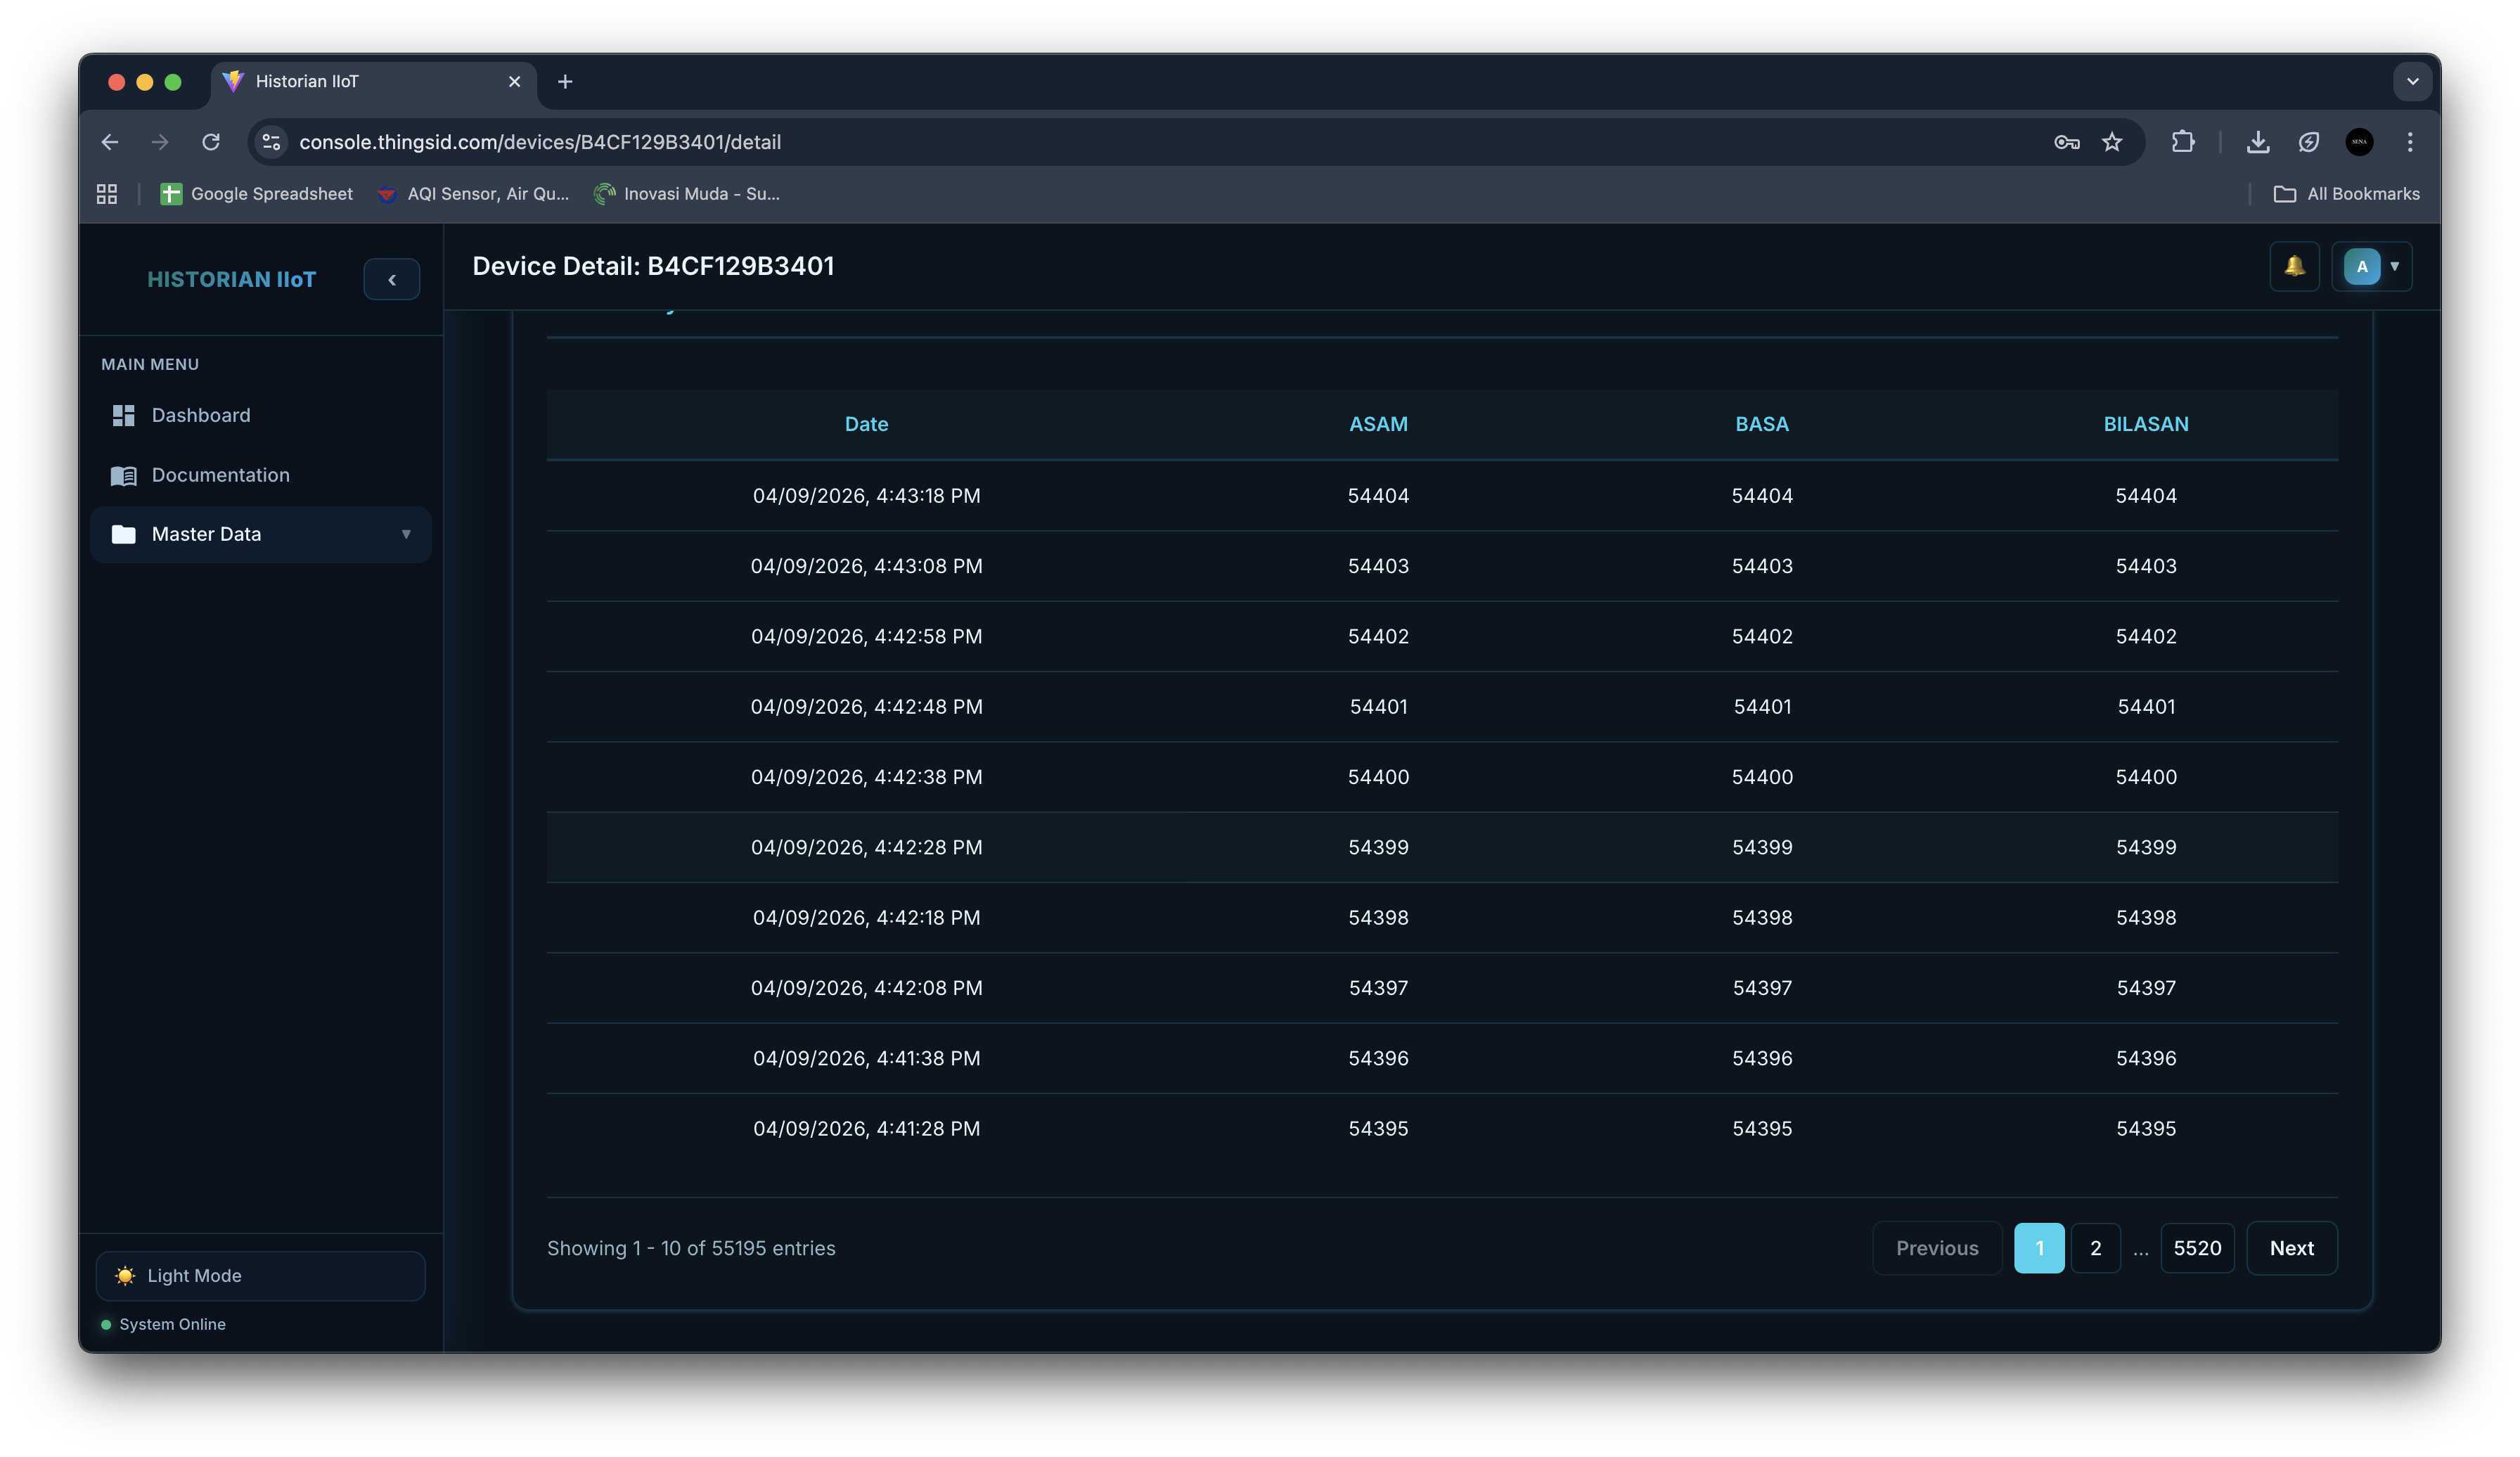
Task: Select the Dashboard icon in the sidebar
Action: pos(124,415)
